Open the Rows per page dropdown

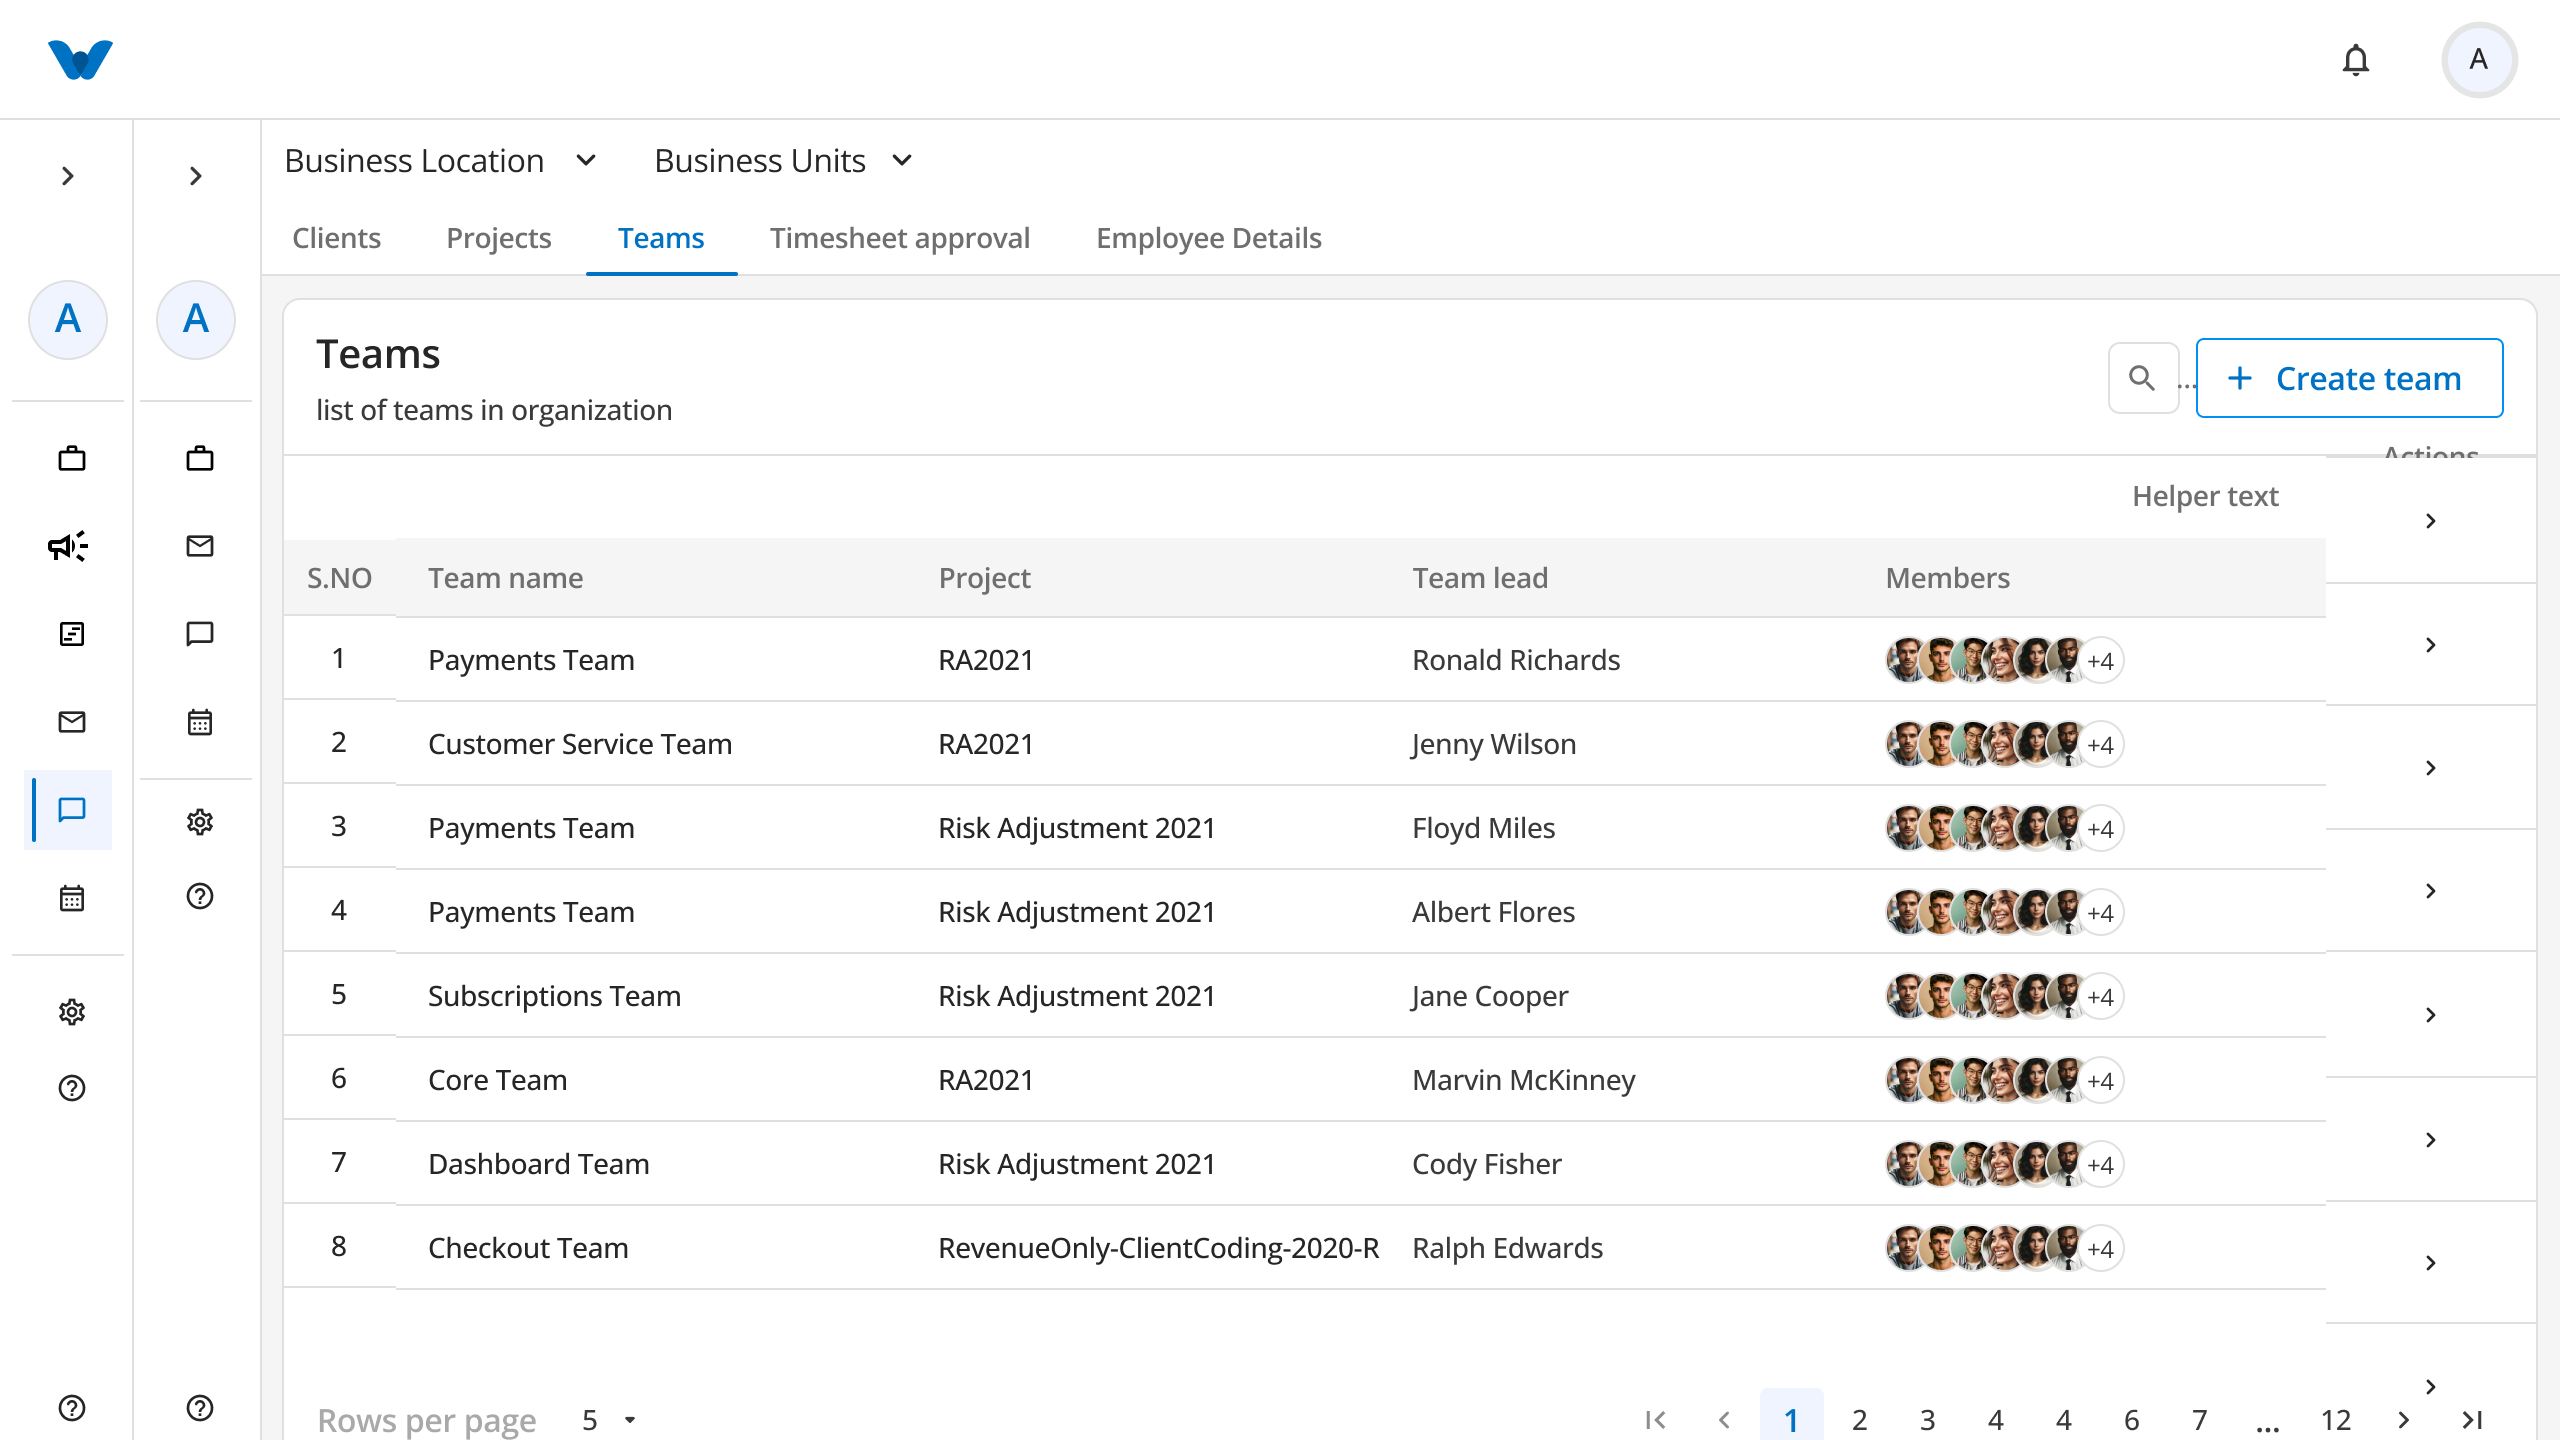point(609,1420)
